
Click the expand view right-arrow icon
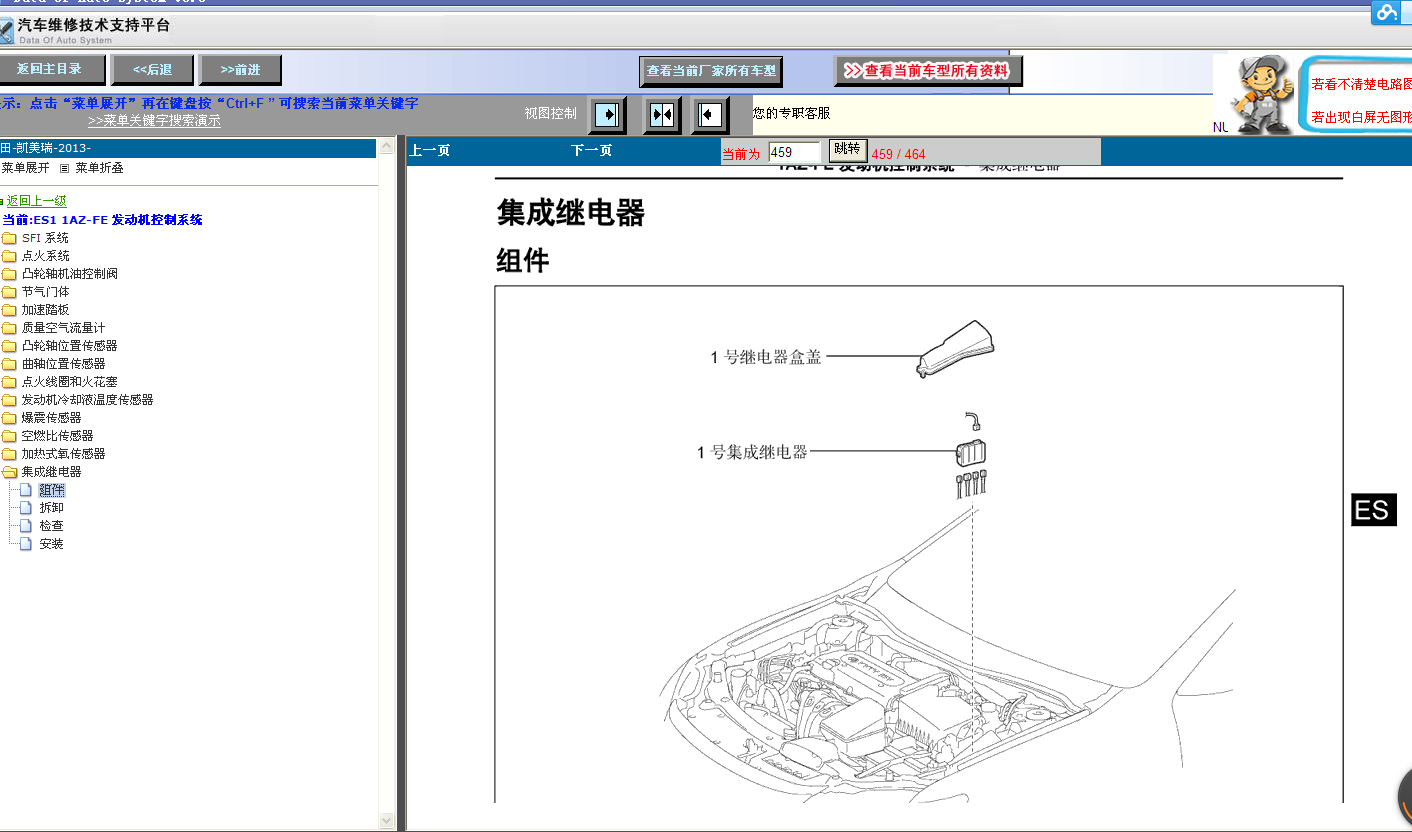coord(607,115)
